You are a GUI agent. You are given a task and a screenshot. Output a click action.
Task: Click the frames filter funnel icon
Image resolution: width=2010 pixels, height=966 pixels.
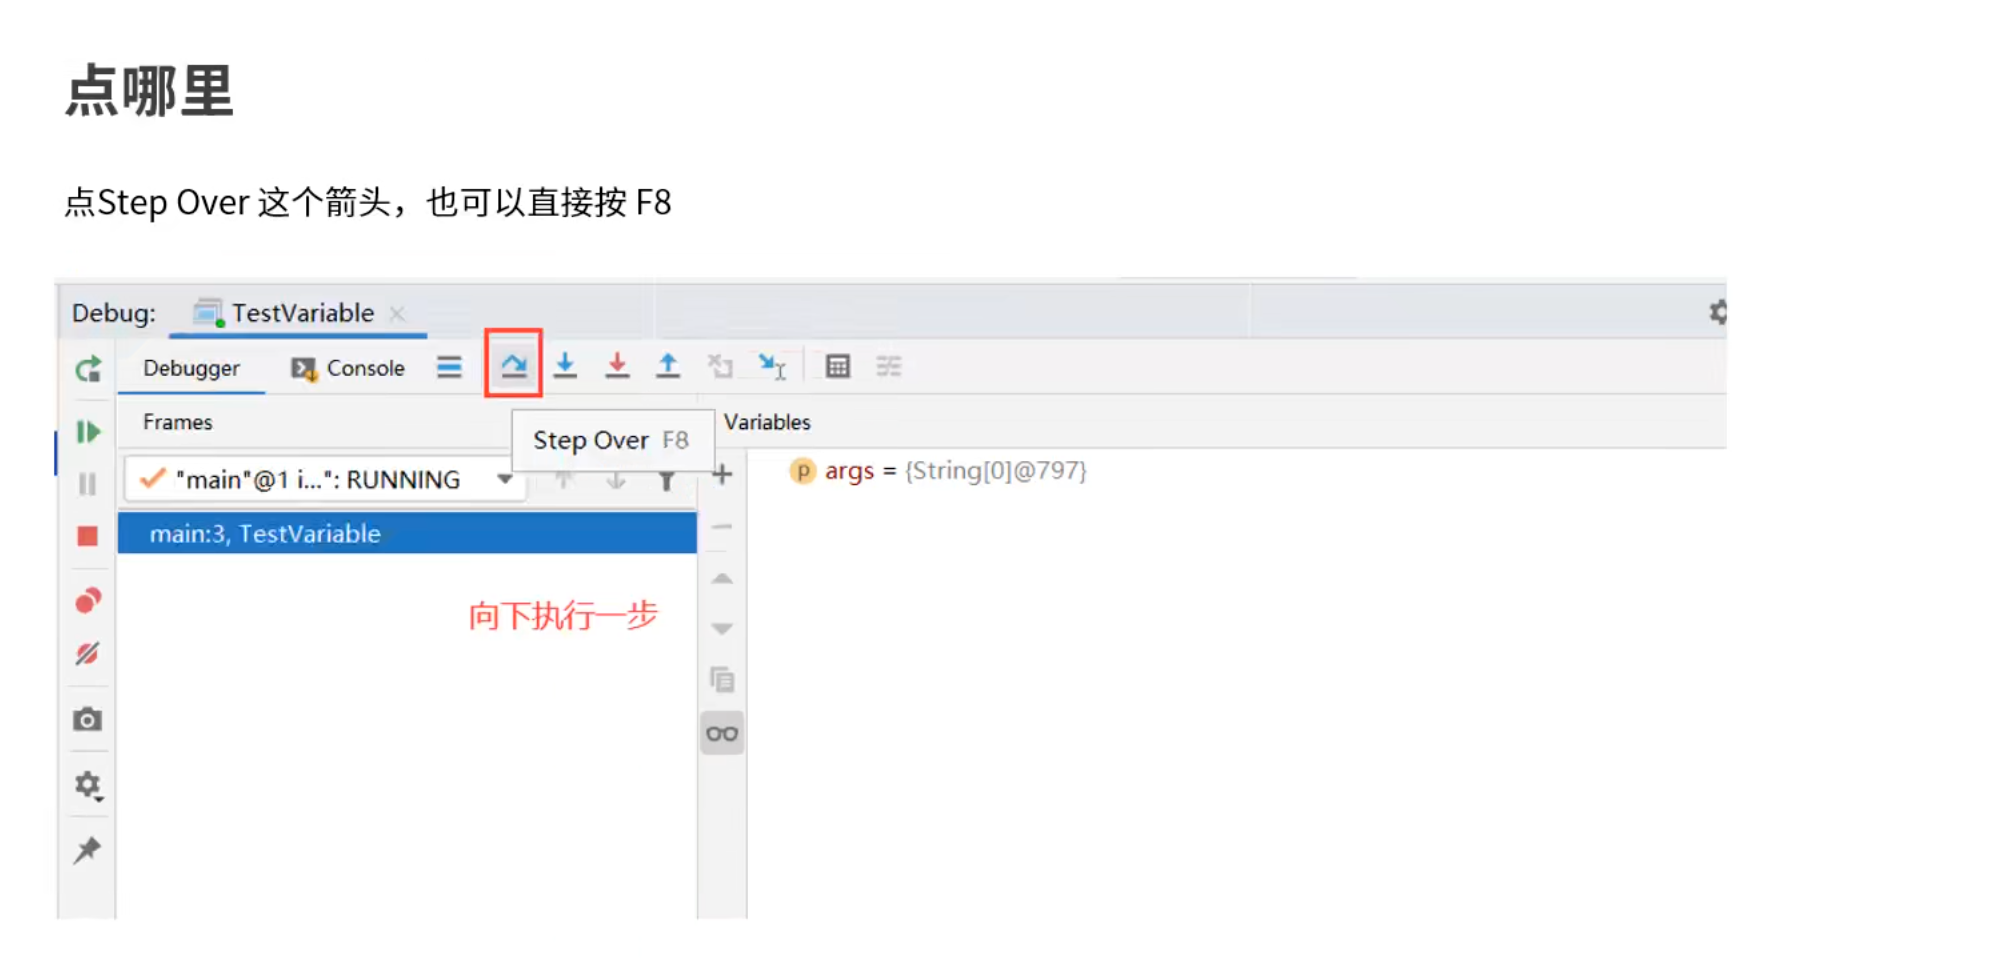tap(666, 480)
